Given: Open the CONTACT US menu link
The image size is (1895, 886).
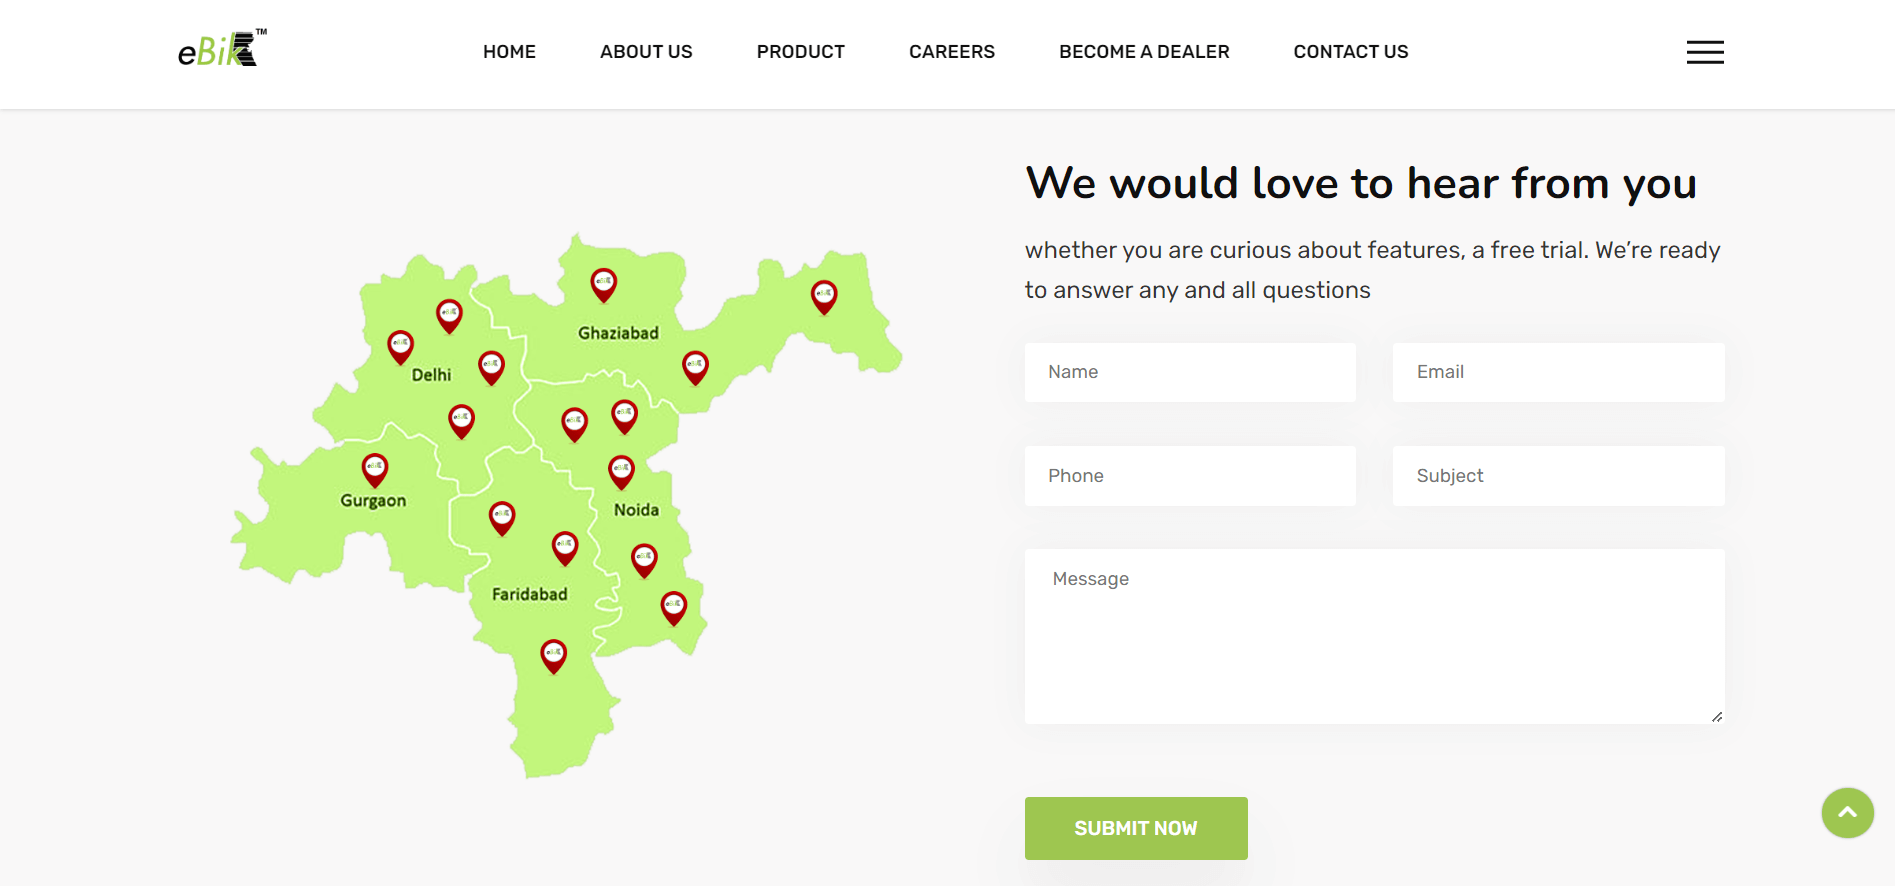Looking at the screenshot, I should click(x=1350, y=52).
